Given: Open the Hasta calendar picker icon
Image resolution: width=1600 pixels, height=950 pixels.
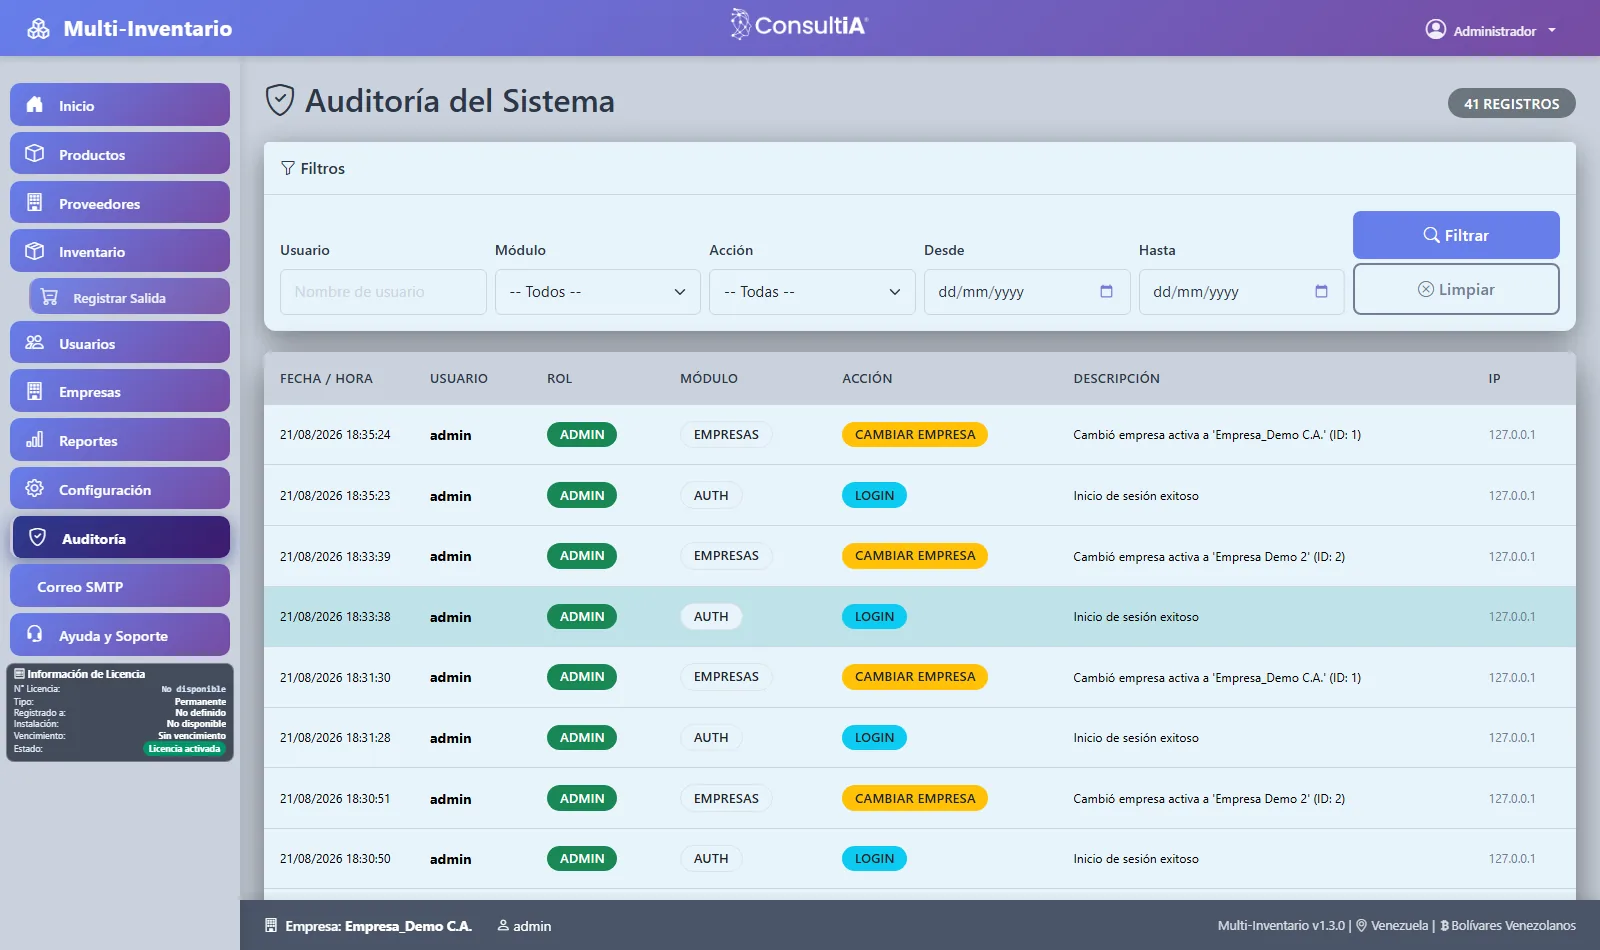Looking at the screenshot, I should click(1321, 292).
